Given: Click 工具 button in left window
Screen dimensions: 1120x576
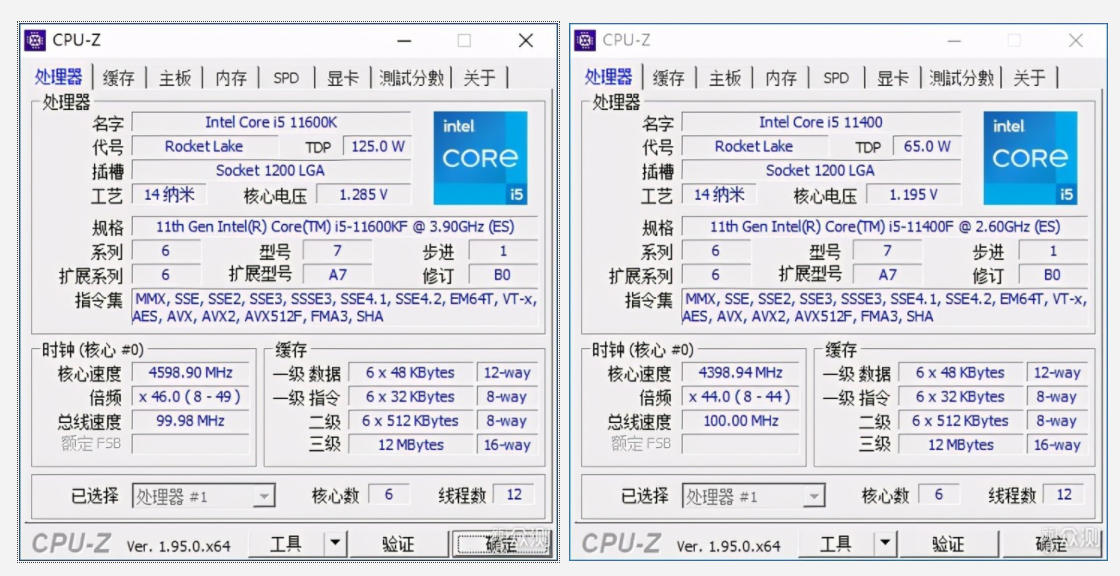Looking at the screenshot, I should point(286,544).
